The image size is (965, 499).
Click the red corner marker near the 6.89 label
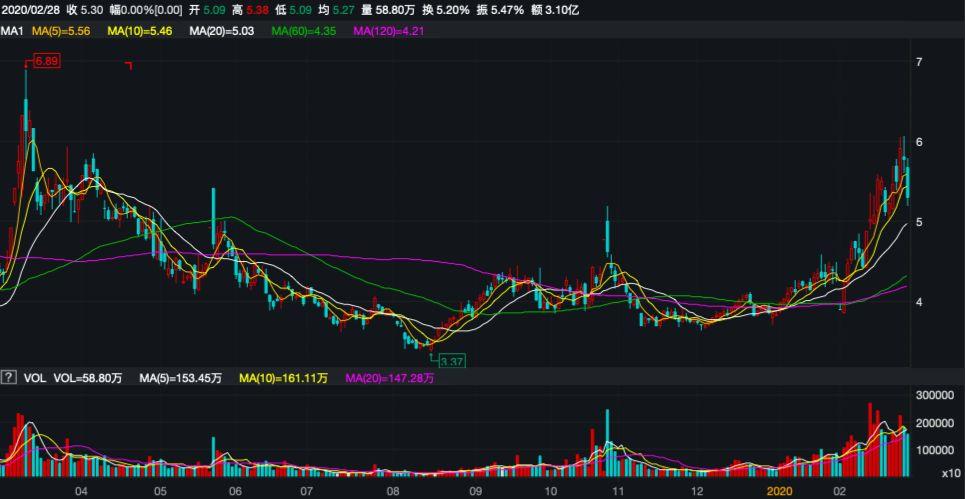(x=129, y=66)
